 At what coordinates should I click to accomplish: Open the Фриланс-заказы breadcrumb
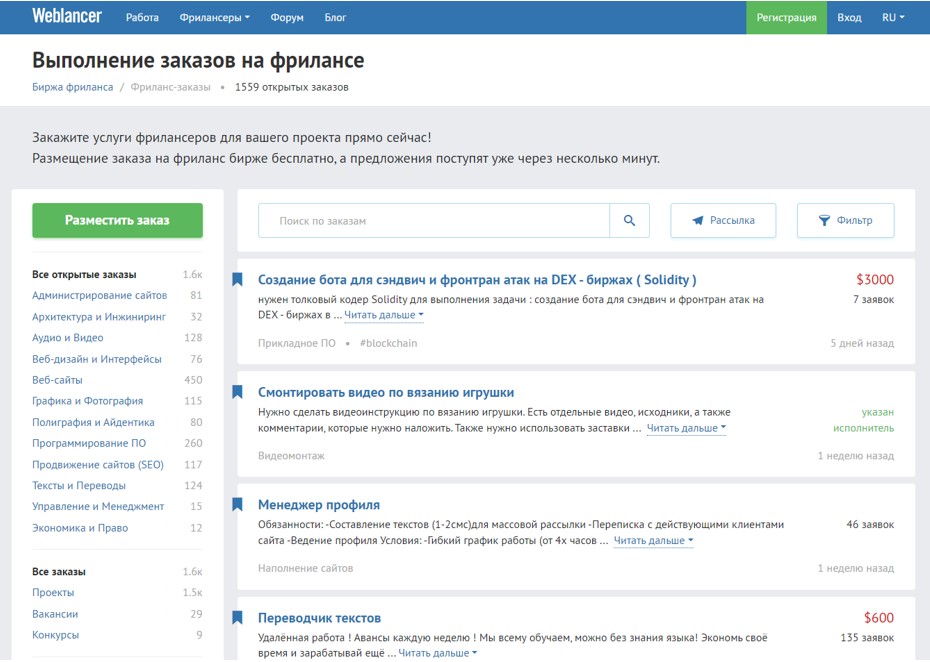pos(170,87)
